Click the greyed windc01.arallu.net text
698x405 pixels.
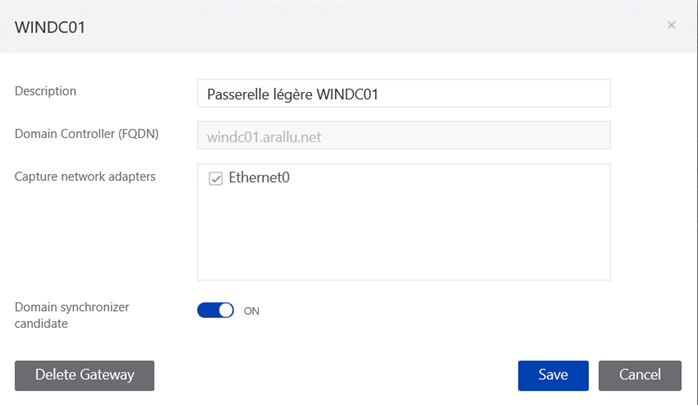coord(264,137)
